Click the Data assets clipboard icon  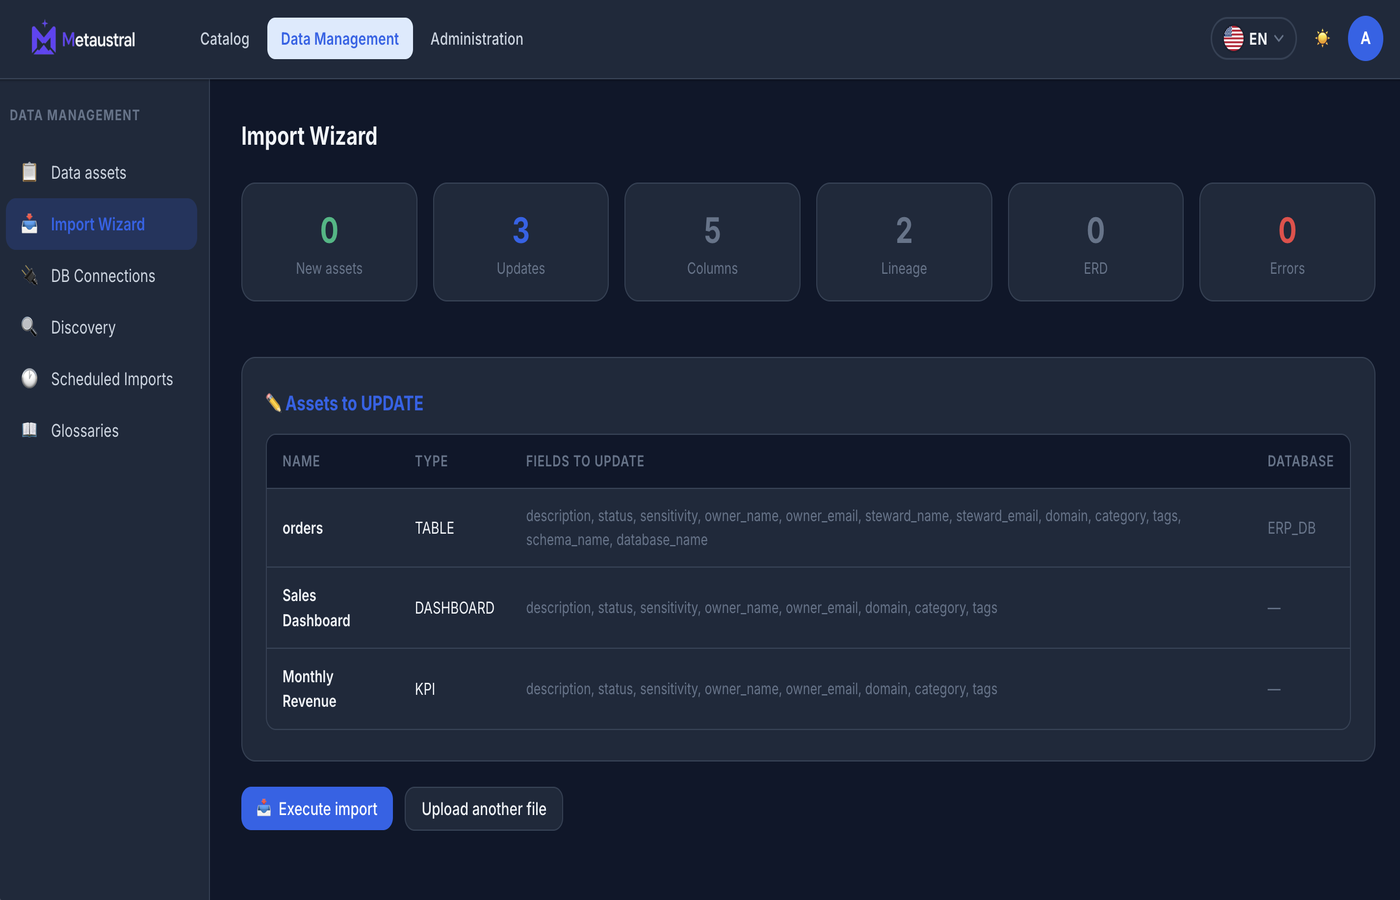click(30, 172)
